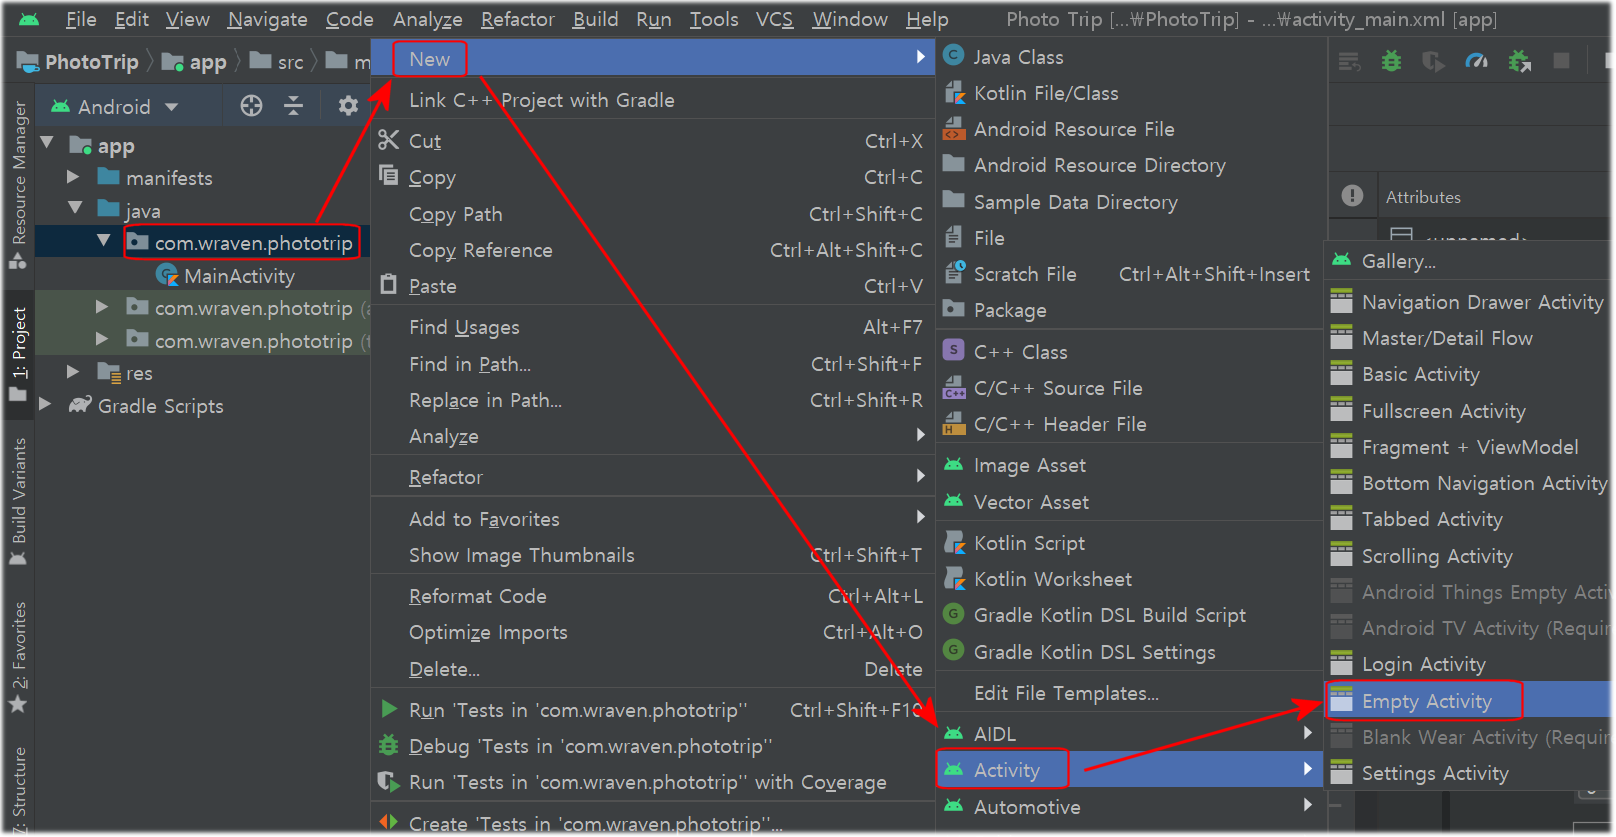
Task: Open the Navigate menu
Action: click(267, 19)
